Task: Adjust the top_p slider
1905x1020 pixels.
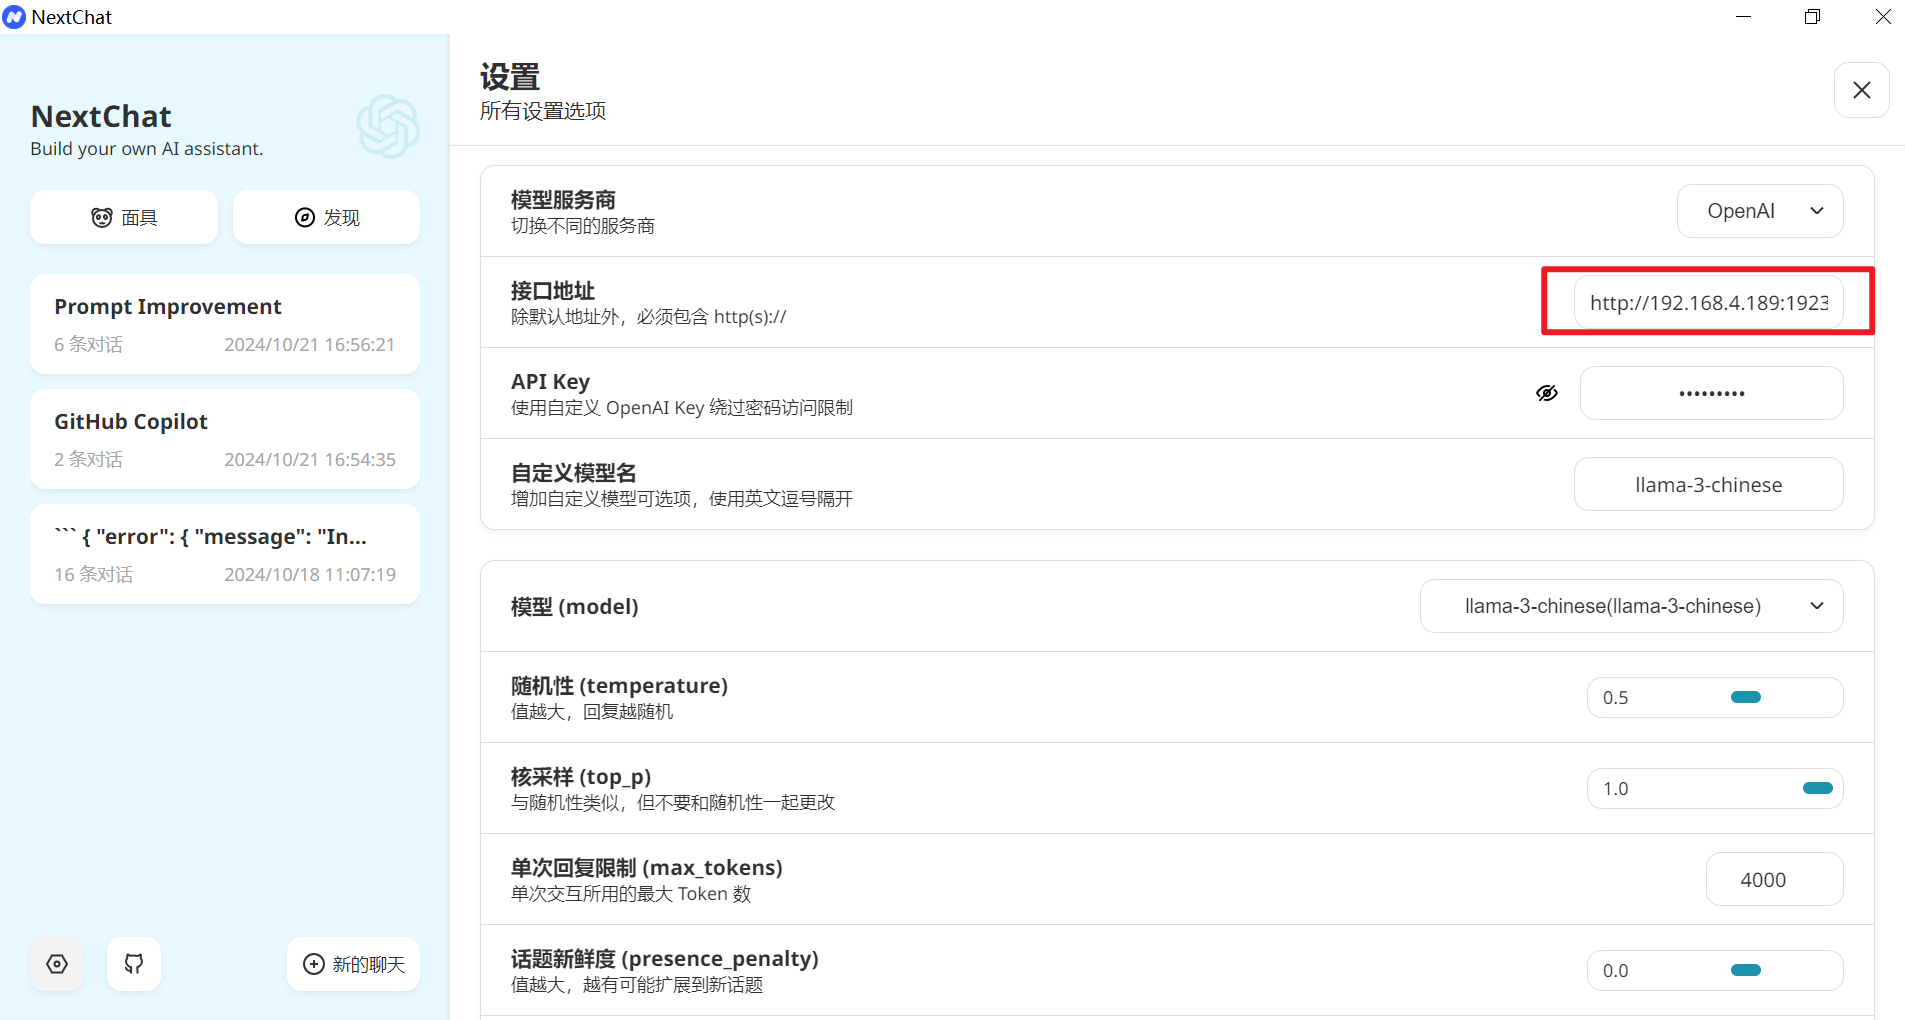Action: (x=1817, y=788)
